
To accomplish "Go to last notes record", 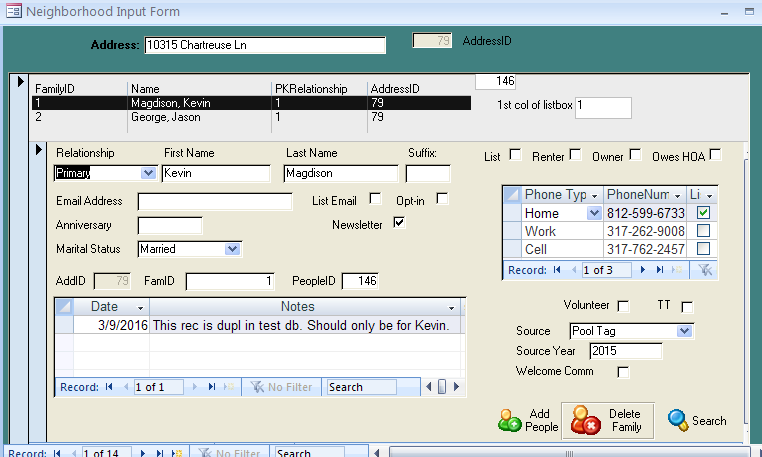I will pos(211,387).
